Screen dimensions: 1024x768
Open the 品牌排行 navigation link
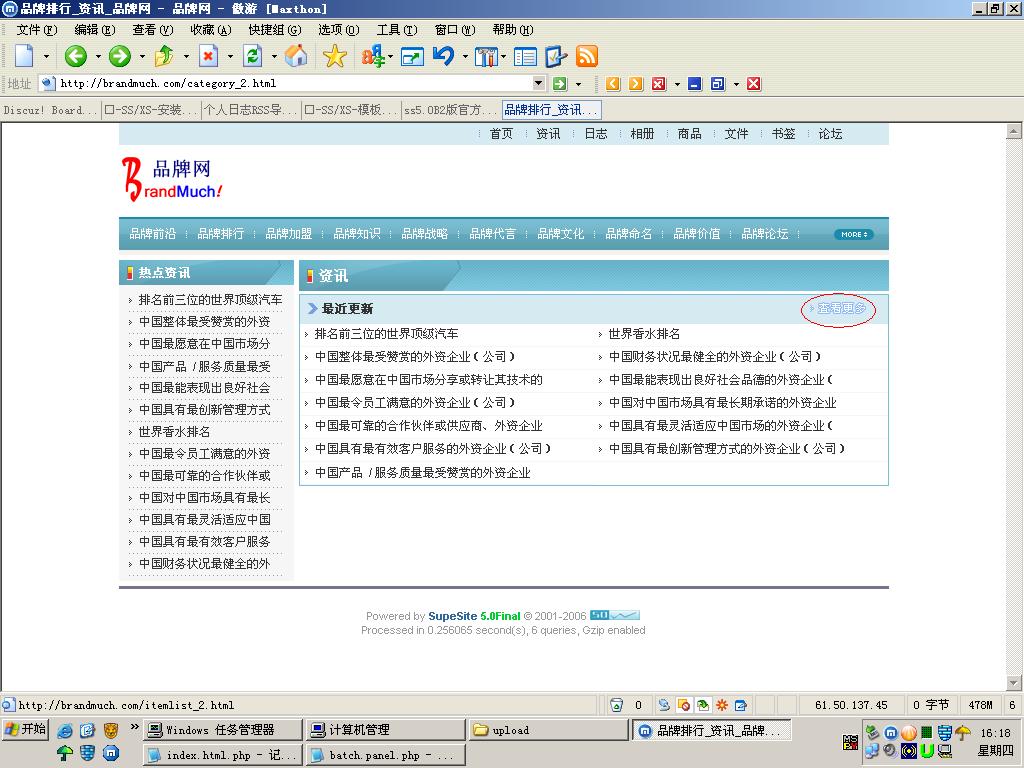click(221, 234)
